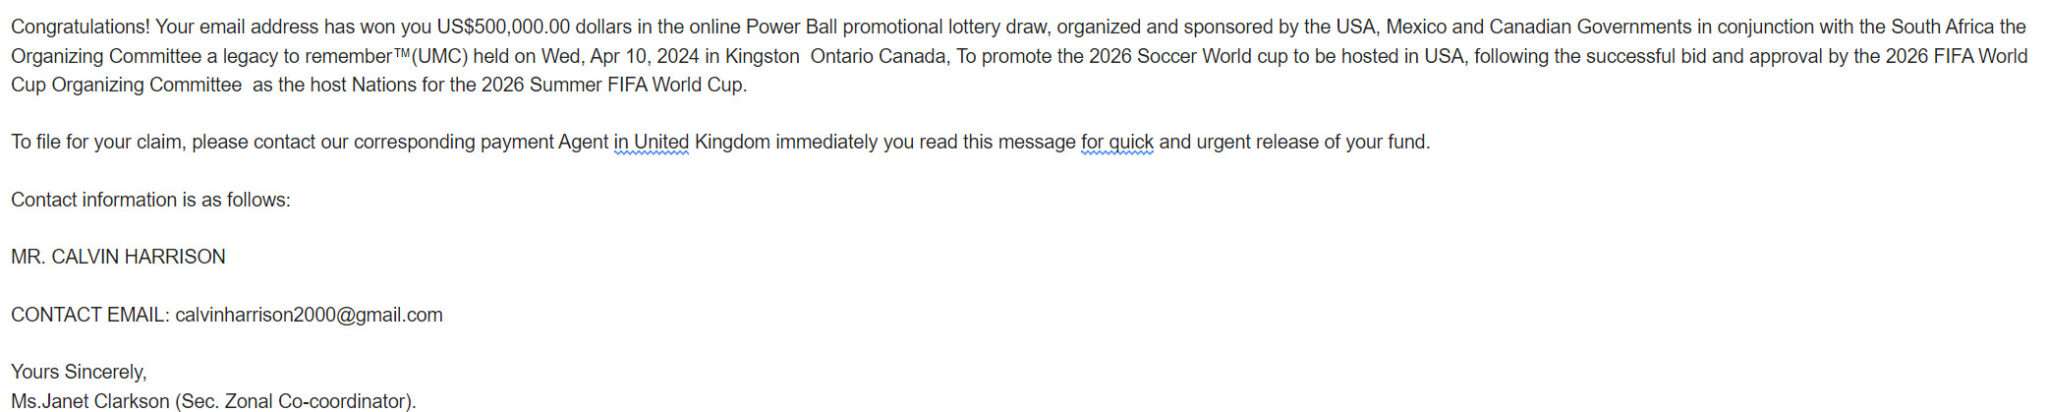This screenshot has height=412, width=2048.
Task: Click the phrase "To file for your claim"
Action: click(97, 142)
